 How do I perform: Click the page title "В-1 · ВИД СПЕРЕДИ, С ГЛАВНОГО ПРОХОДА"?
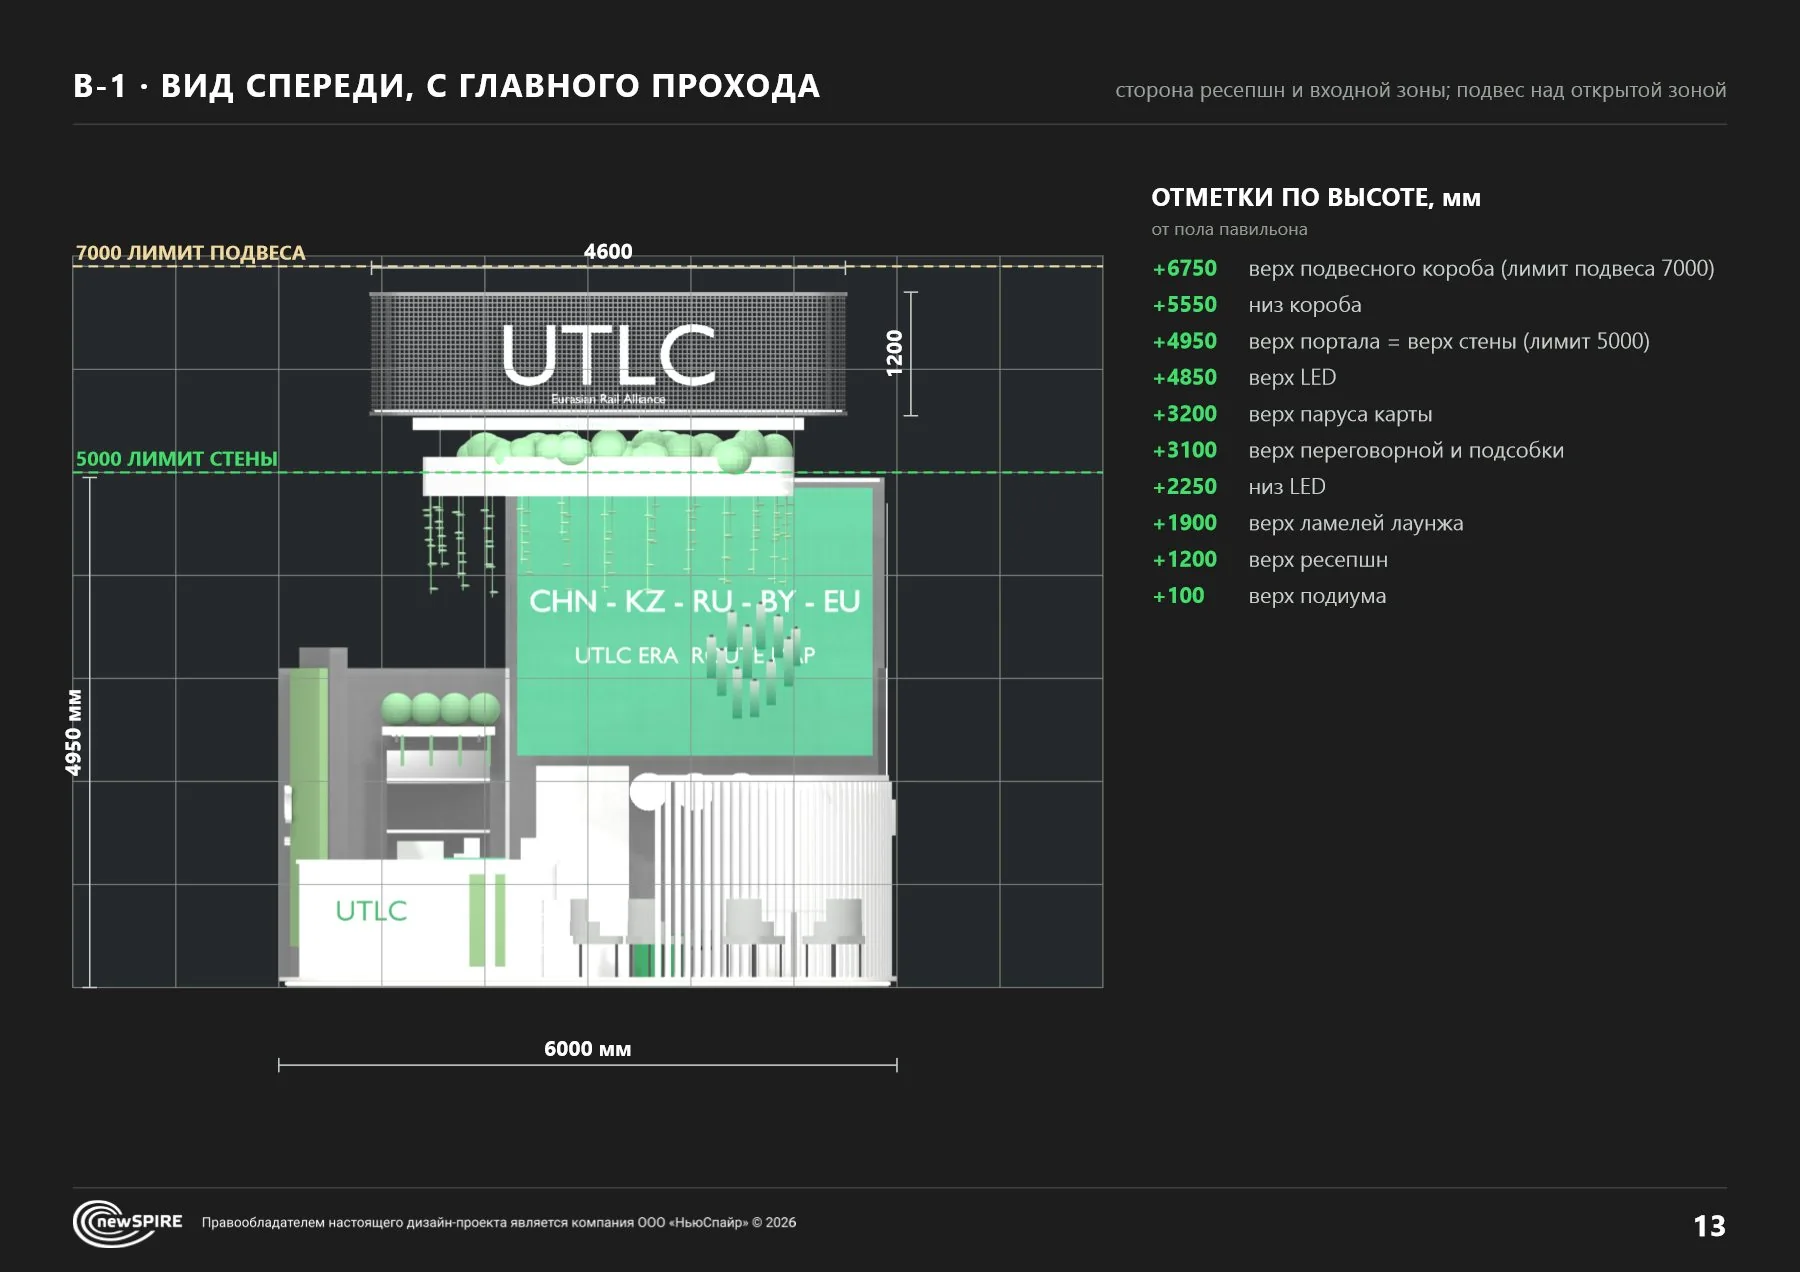446,87
